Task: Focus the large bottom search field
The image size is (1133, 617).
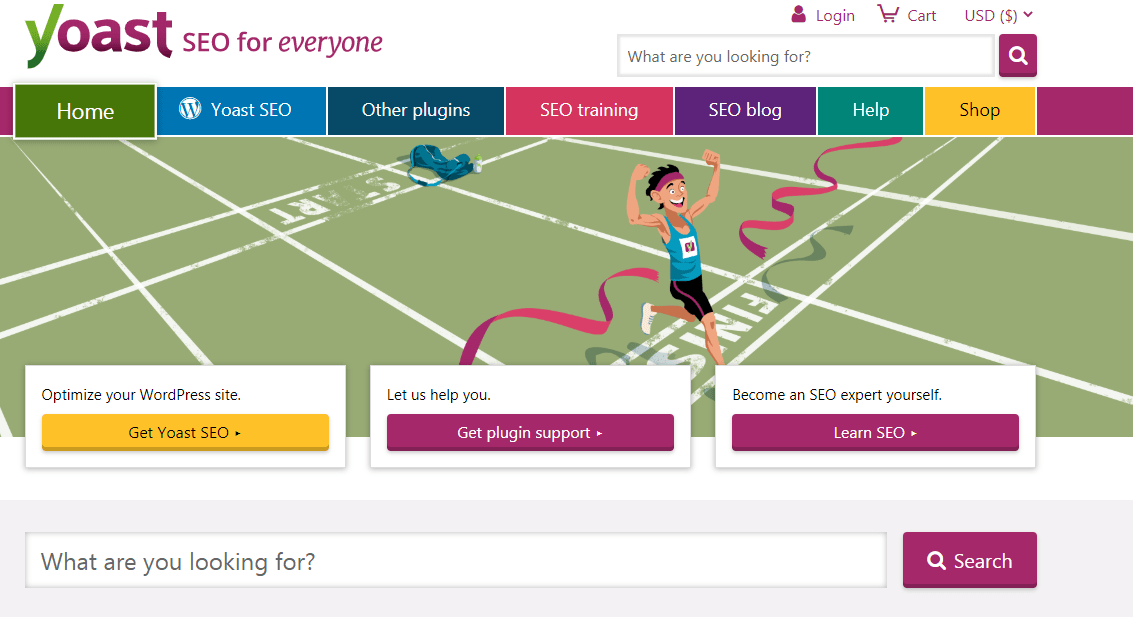Action: coord(456,561)
